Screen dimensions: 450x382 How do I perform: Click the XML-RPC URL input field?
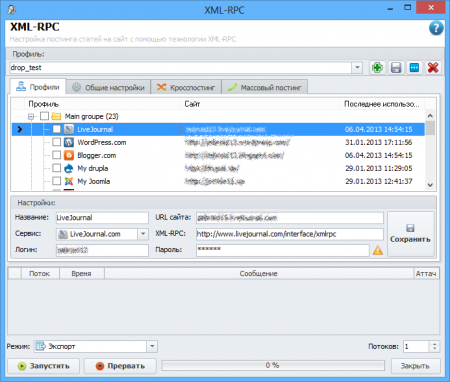[x=290, y=234]
